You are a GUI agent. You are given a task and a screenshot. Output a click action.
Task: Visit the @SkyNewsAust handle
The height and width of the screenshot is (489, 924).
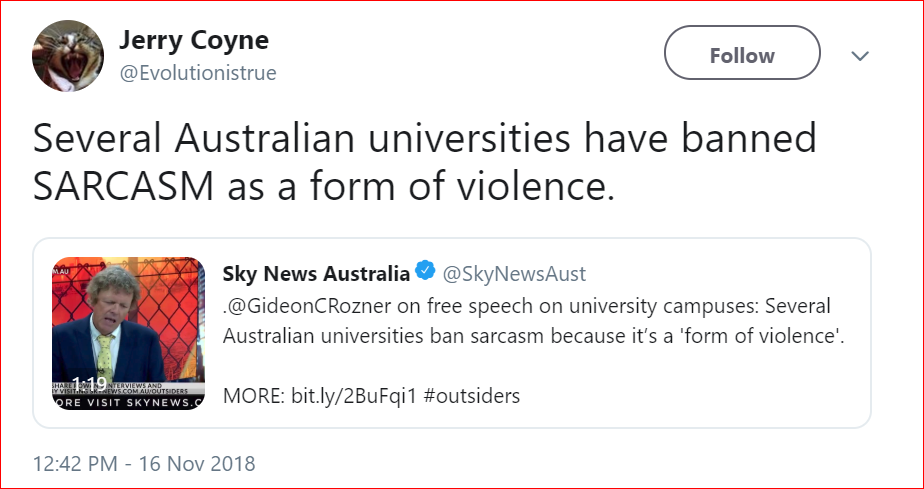[x=514, y=273]
